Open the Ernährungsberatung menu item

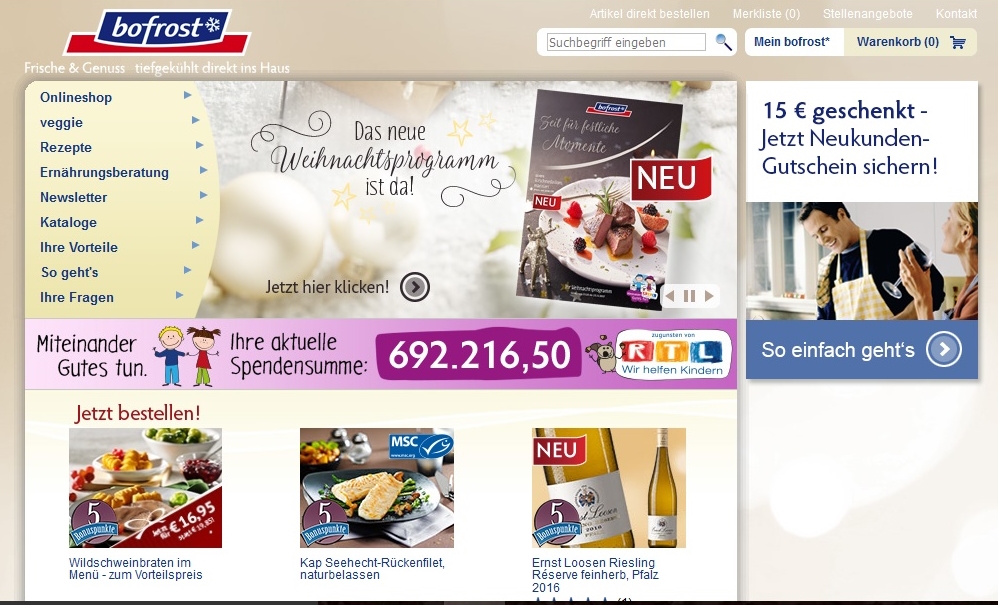104,172
